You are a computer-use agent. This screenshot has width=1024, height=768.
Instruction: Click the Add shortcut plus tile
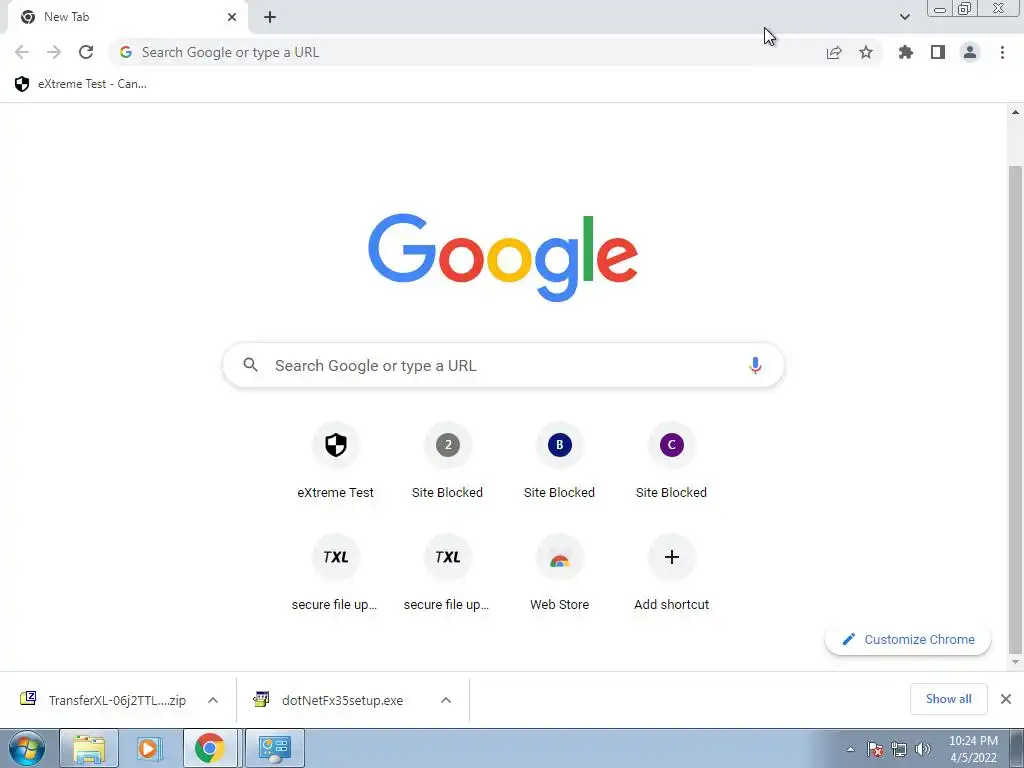point(671,573)
